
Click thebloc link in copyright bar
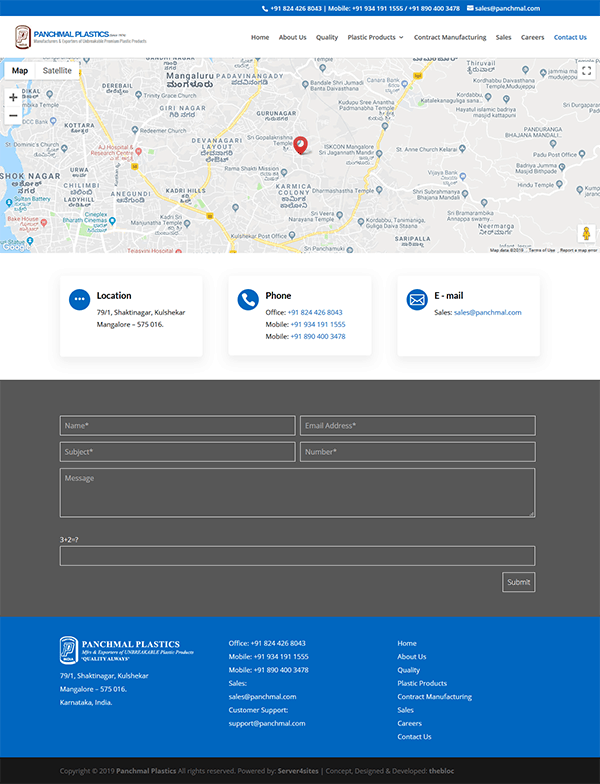click(442, 771)
